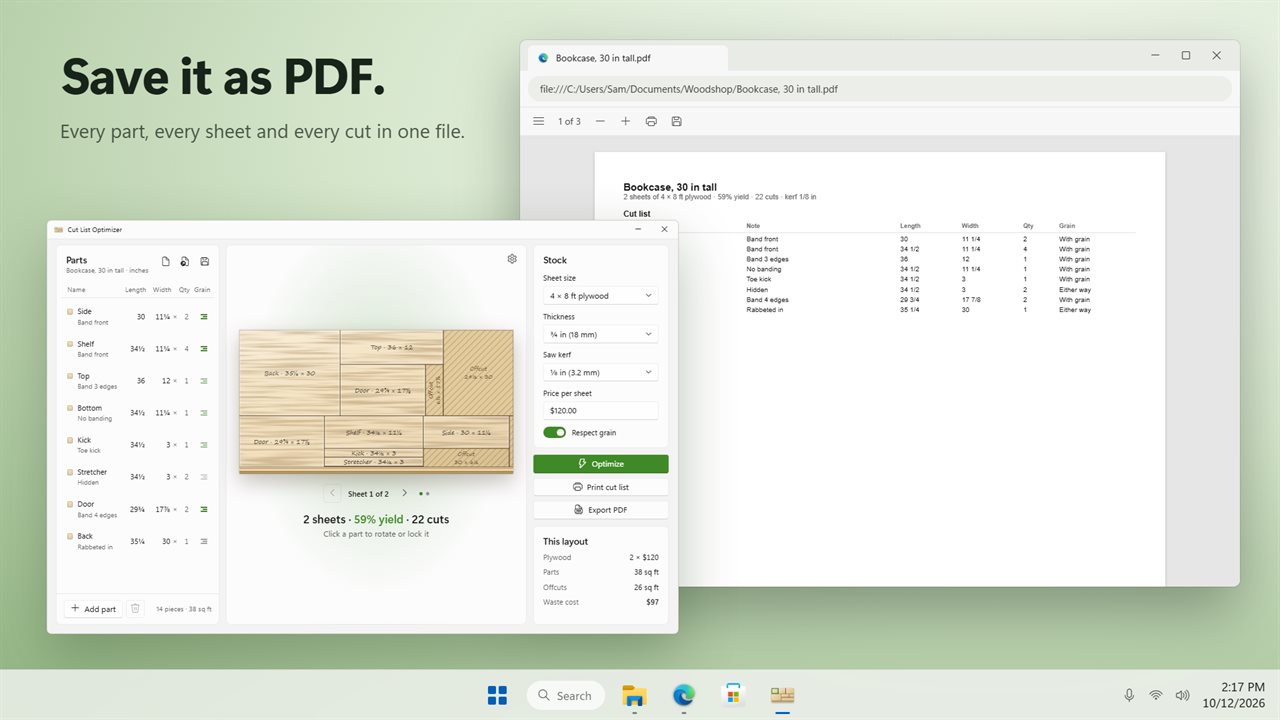Open layout settings gear in Cut List Optimizer
The width and height of the screenshot is (1280, 720).
512,259
